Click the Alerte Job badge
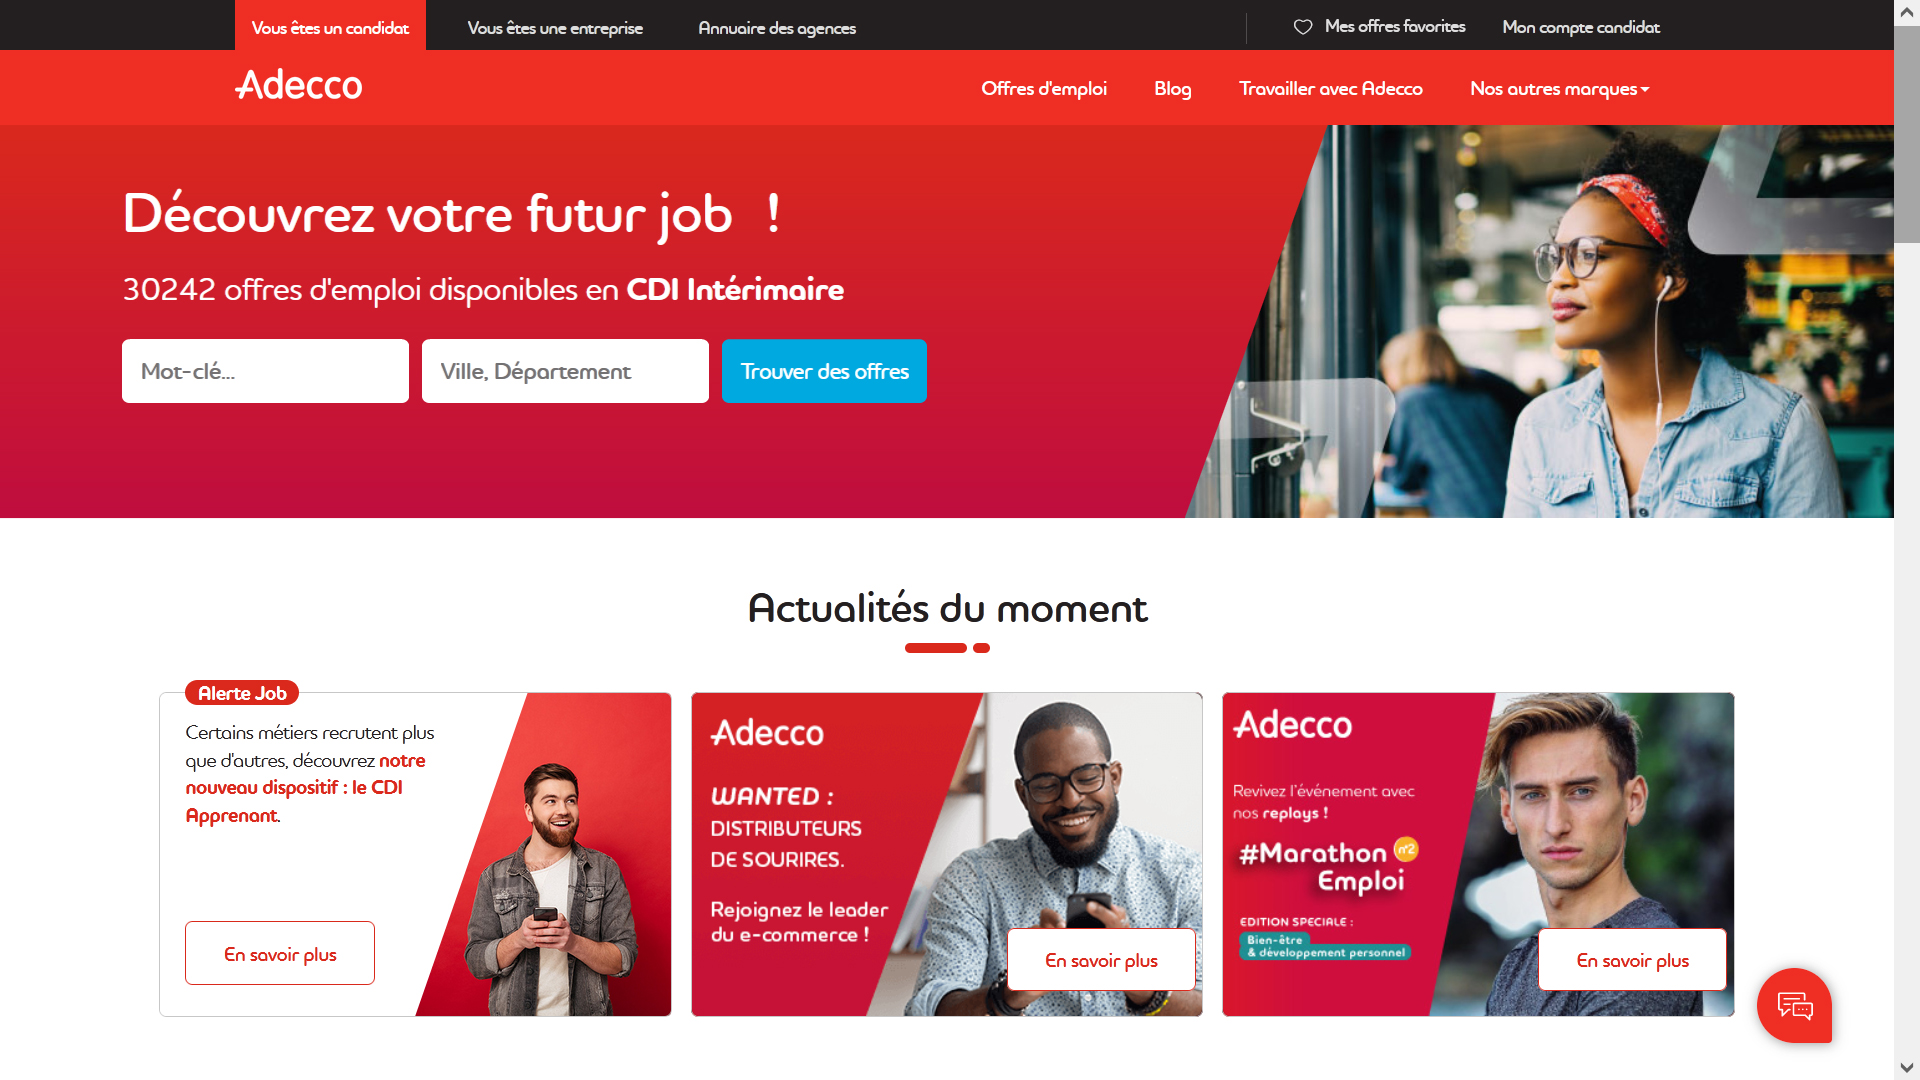This screenshot has width=1920, height=1080. (242, 693)
